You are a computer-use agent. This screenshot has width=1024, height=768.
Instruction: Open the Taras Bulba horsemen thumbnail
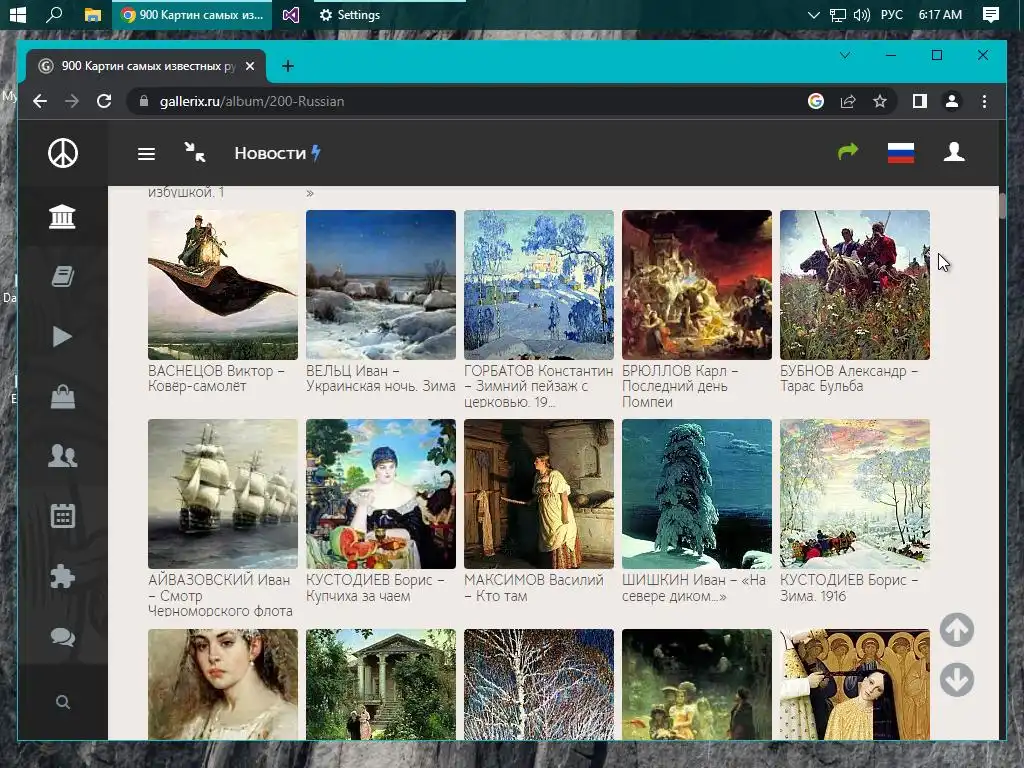[x=855, y=285]
